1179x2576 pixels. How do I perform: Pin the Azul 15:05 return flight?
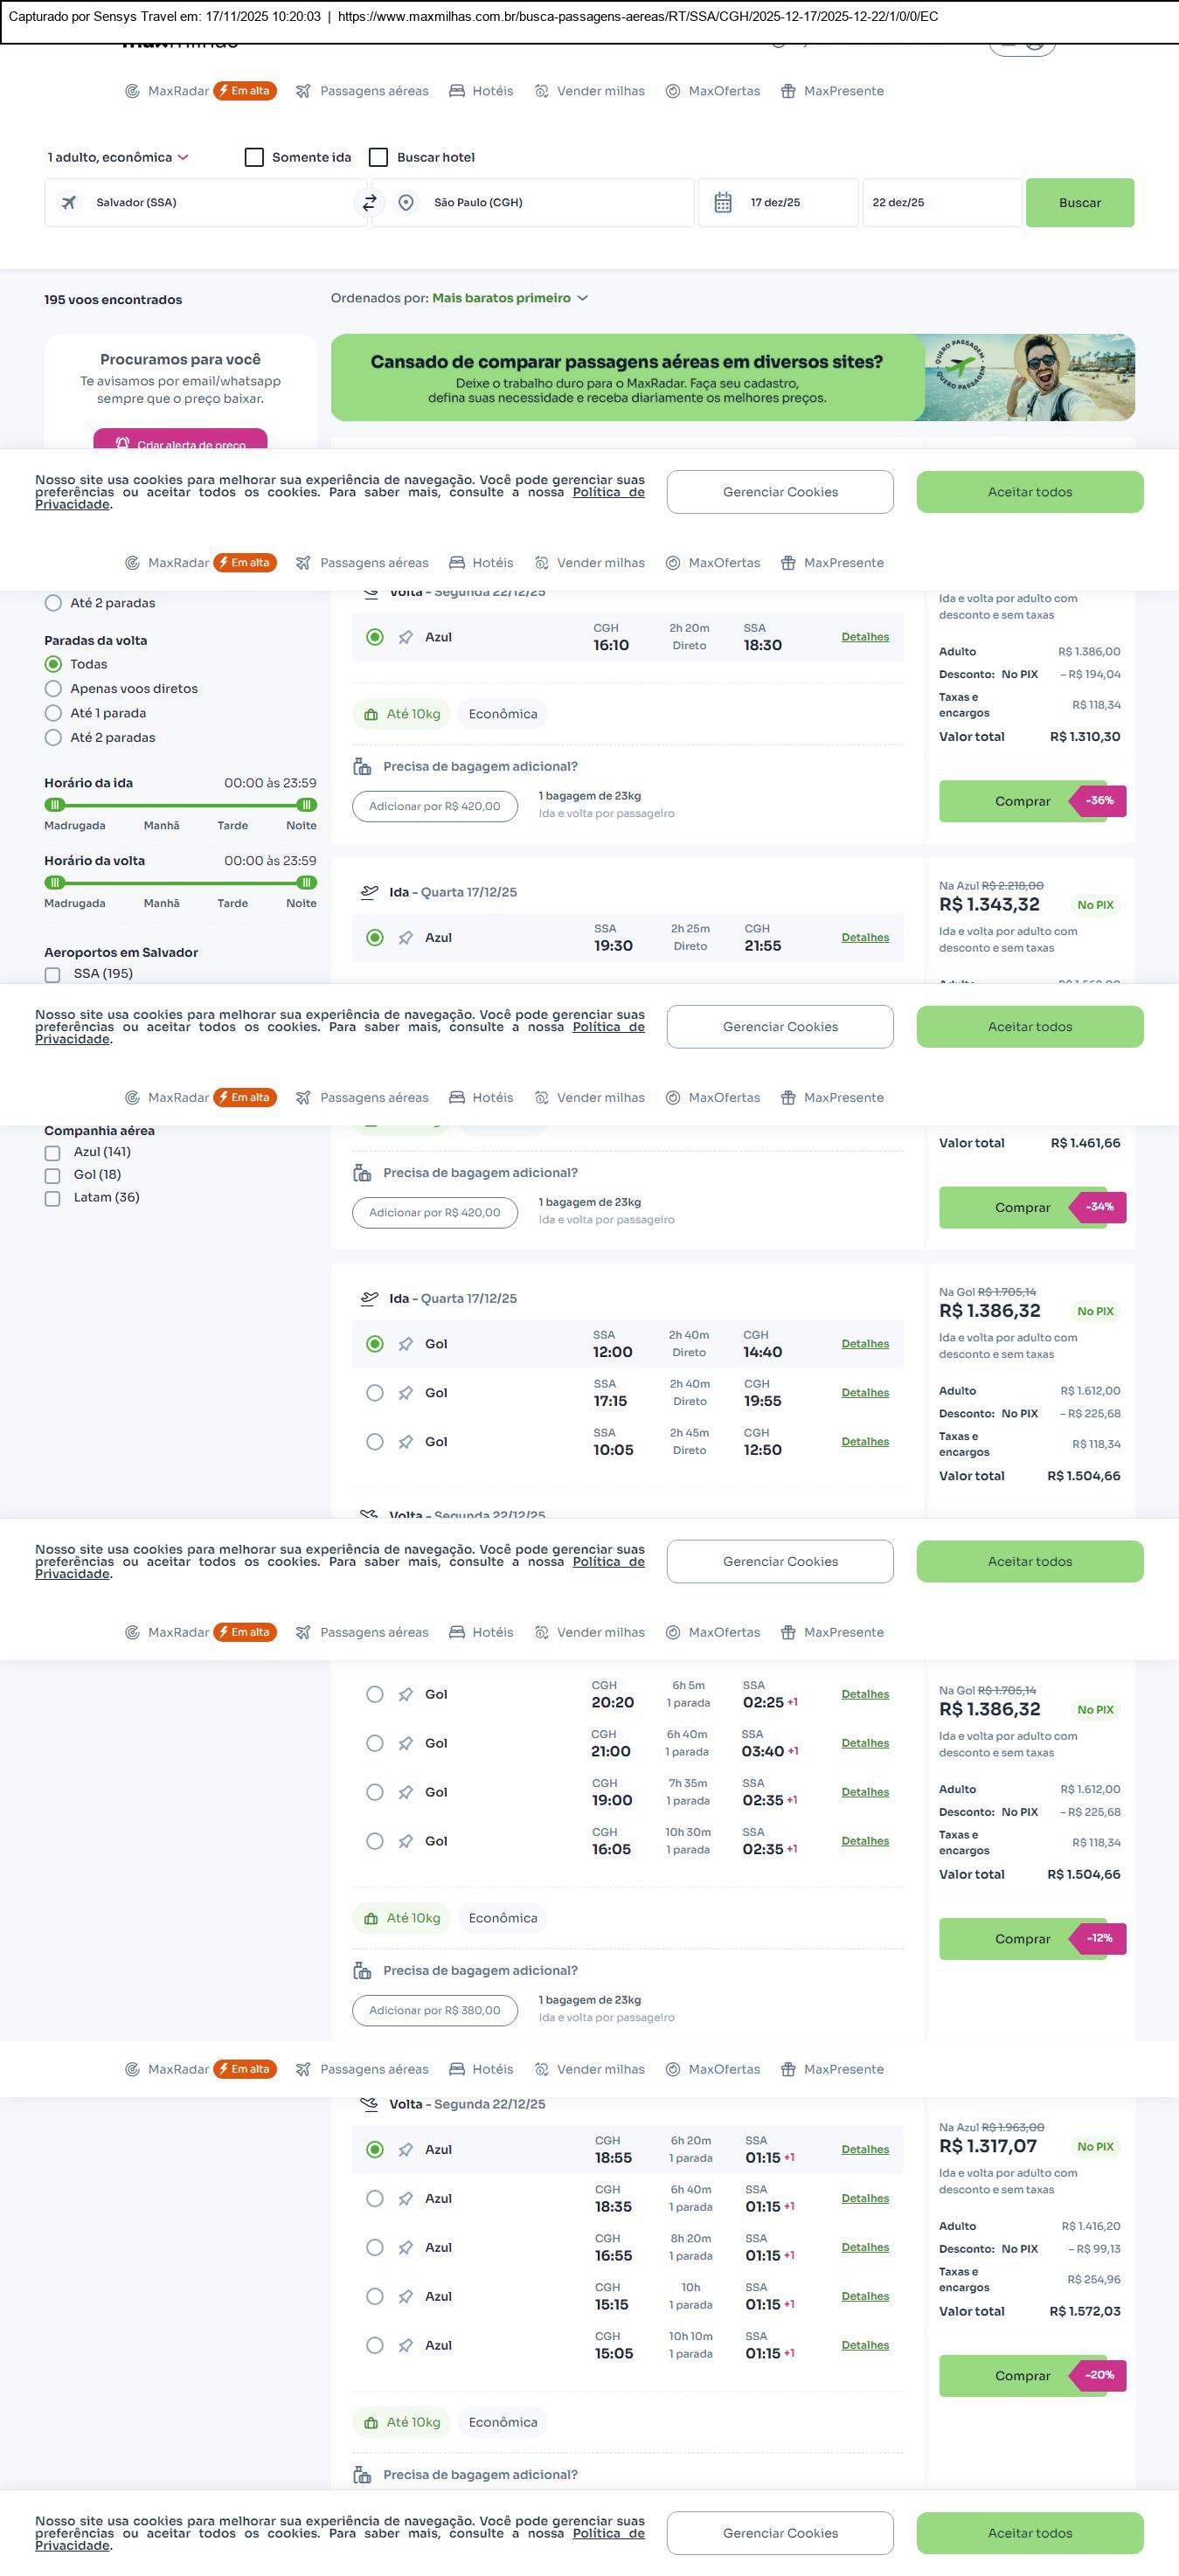click(x=406, y=2345)
